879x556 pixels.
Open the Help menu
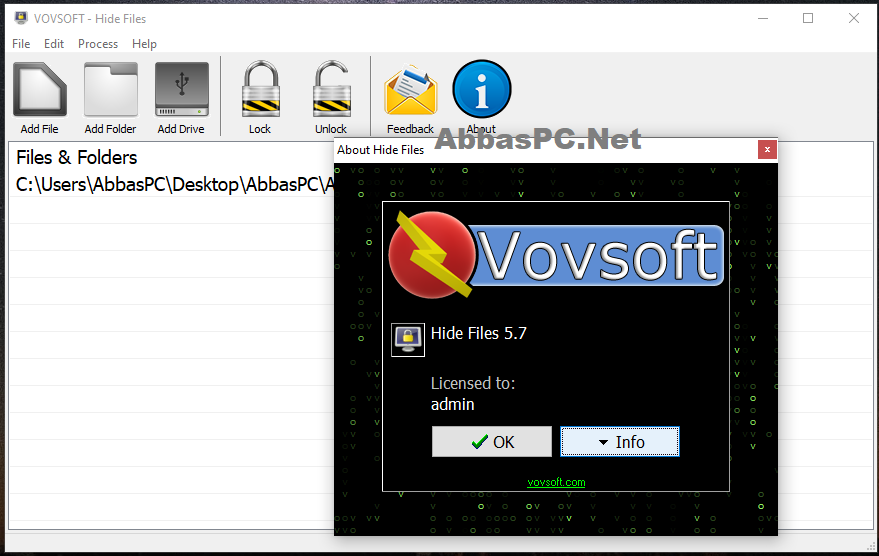click(144, 44)
